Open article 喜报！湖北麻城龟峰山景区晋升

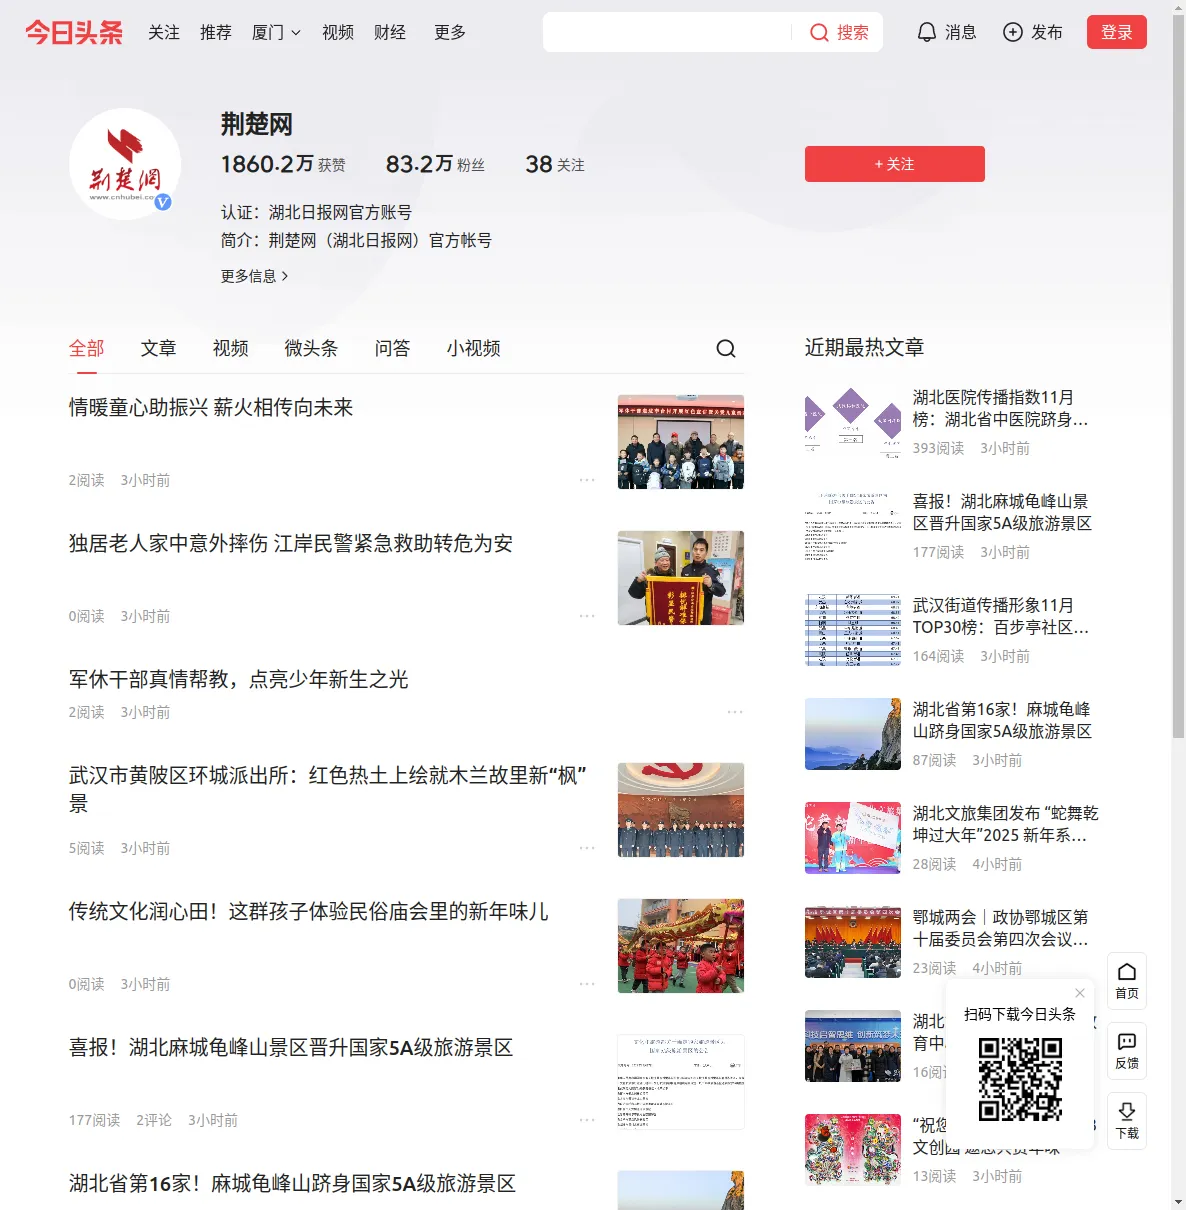click(291, 1048)
